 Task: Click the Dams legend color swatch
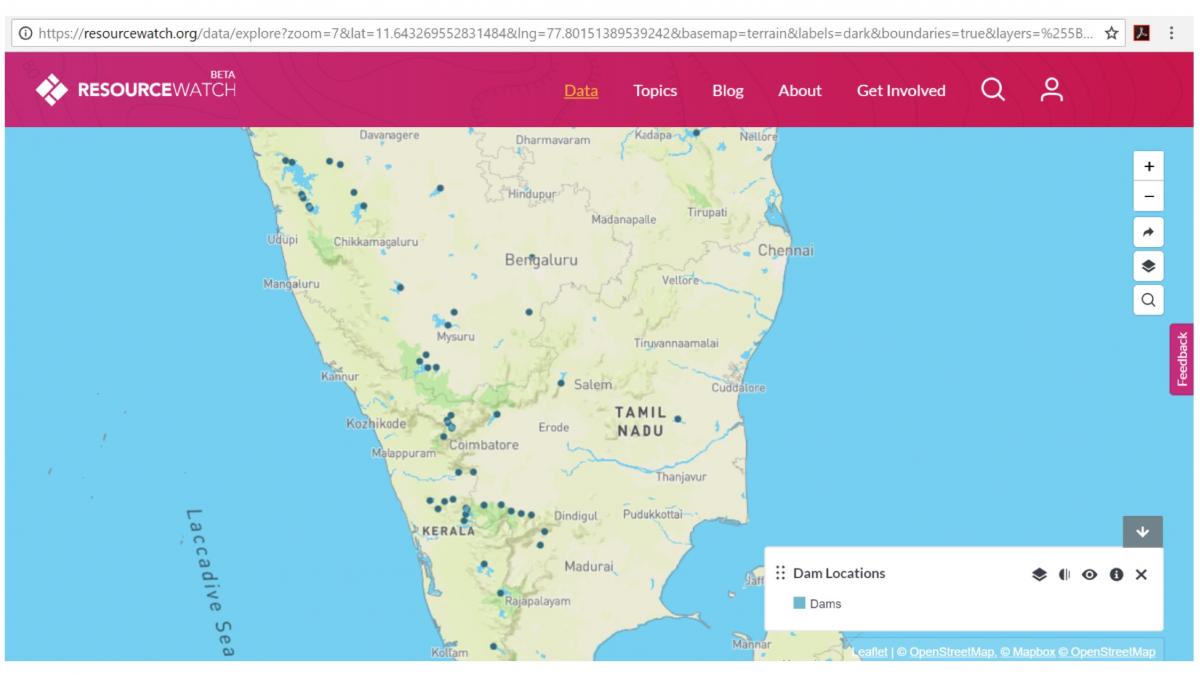pos(799,604)
